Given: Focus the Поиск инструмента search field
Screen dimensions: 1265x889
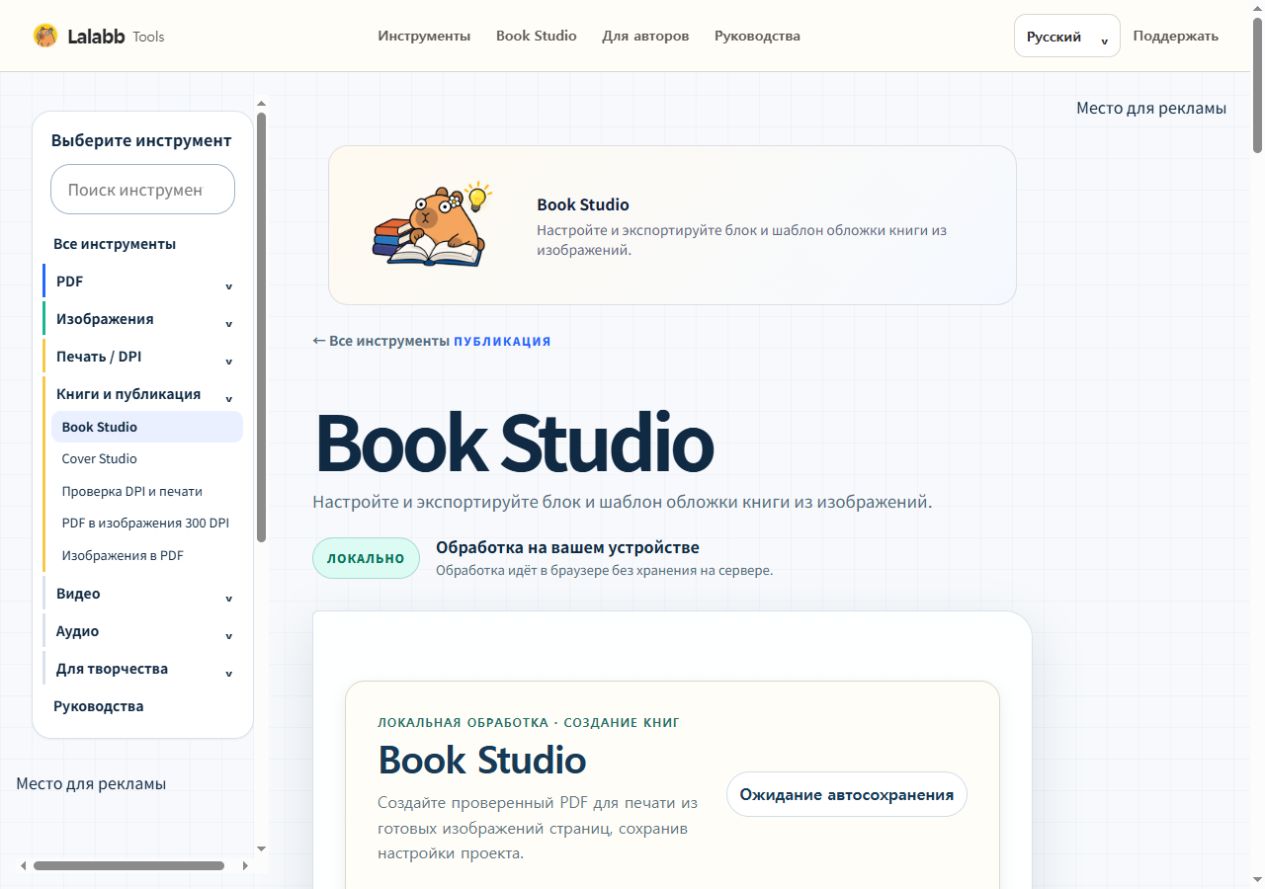Looking at the screenshot, I should point(143,189).
